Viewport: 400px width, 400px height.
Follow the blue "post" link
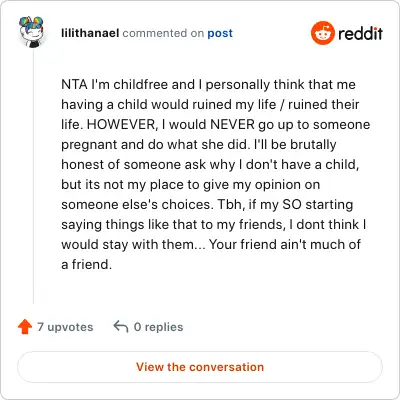pos(220,34)
